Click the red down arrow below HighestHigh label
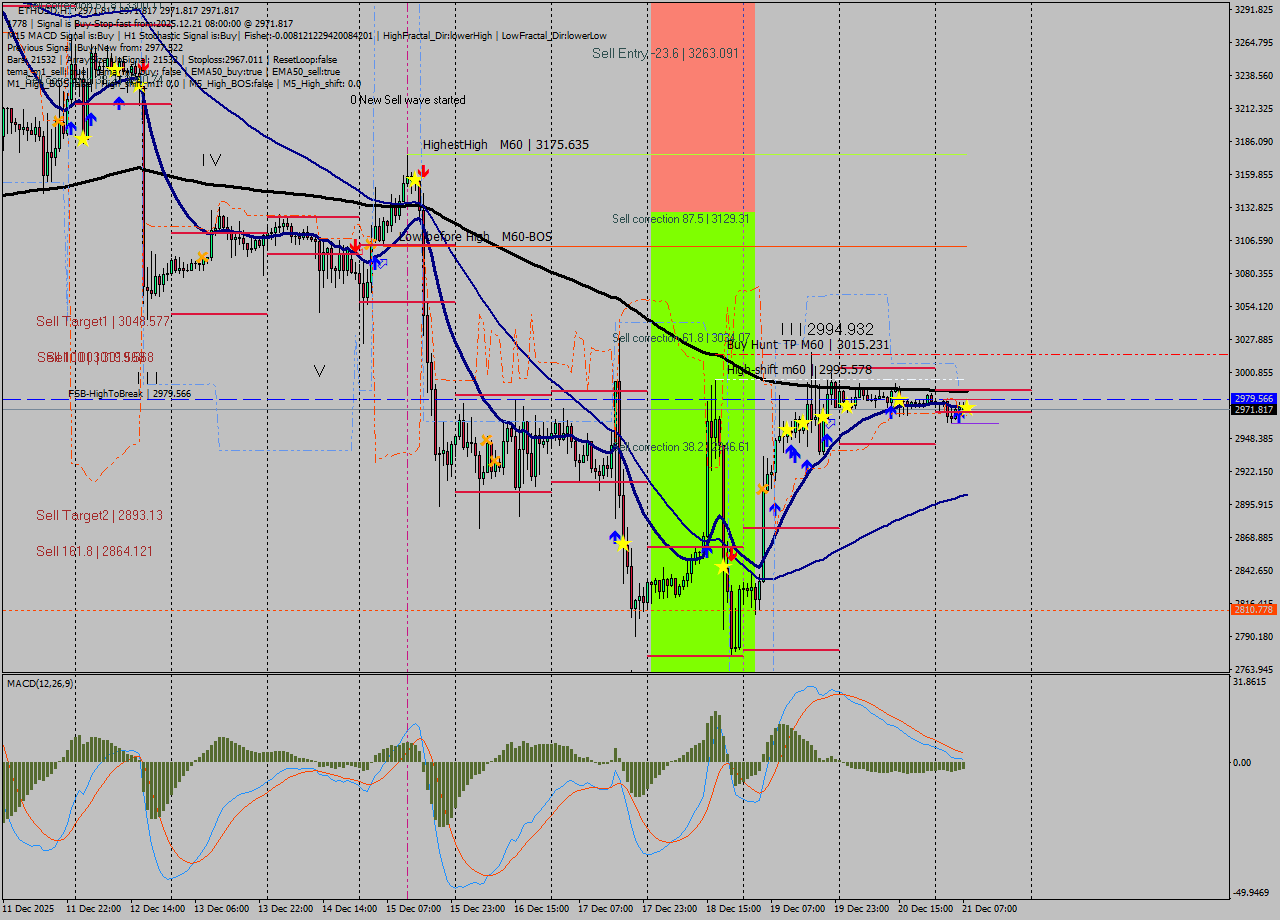This screenshot has height=920, width=1280. coord(423,172)
